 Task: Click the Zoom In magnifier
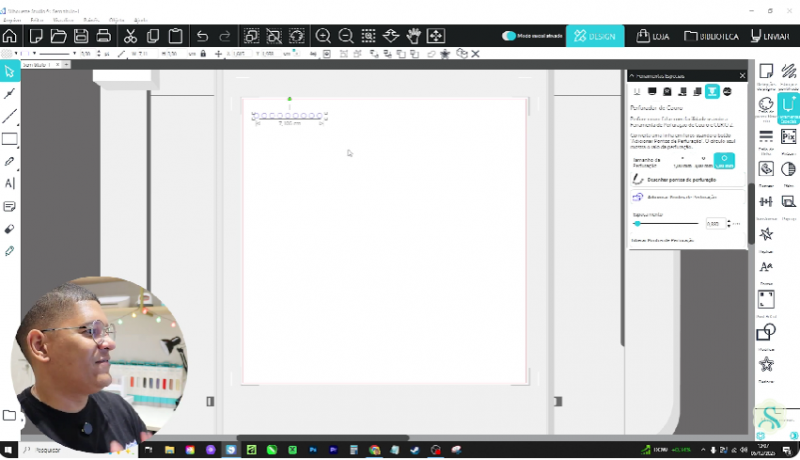(x=323, y=36)
